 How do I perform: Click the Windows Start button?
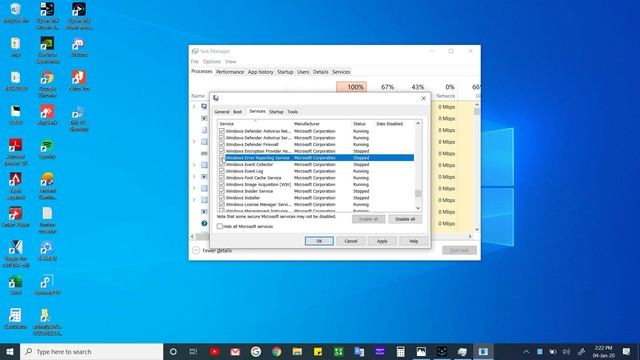[x=10, y=351]
